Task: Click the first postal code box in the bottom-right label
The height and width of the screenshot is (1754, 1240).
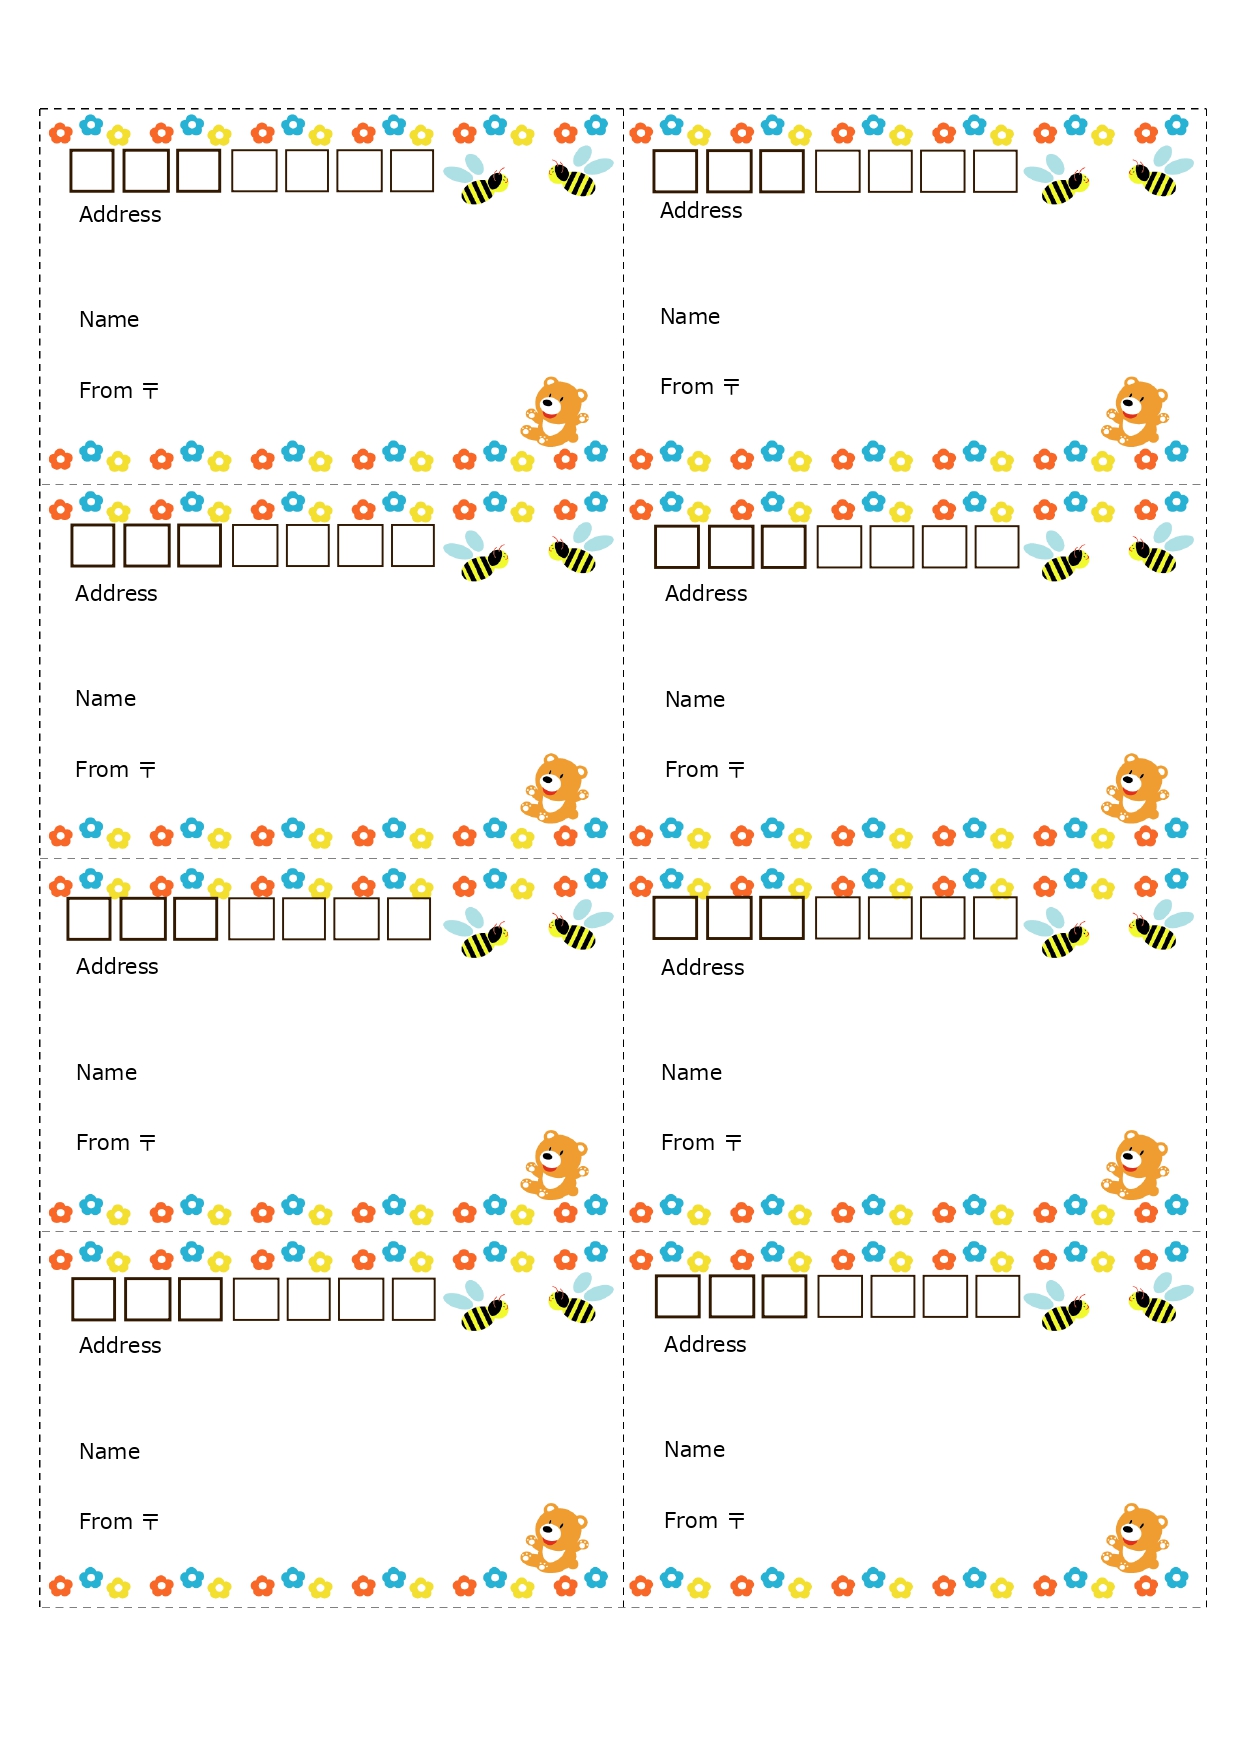Action: (677, 1296)
